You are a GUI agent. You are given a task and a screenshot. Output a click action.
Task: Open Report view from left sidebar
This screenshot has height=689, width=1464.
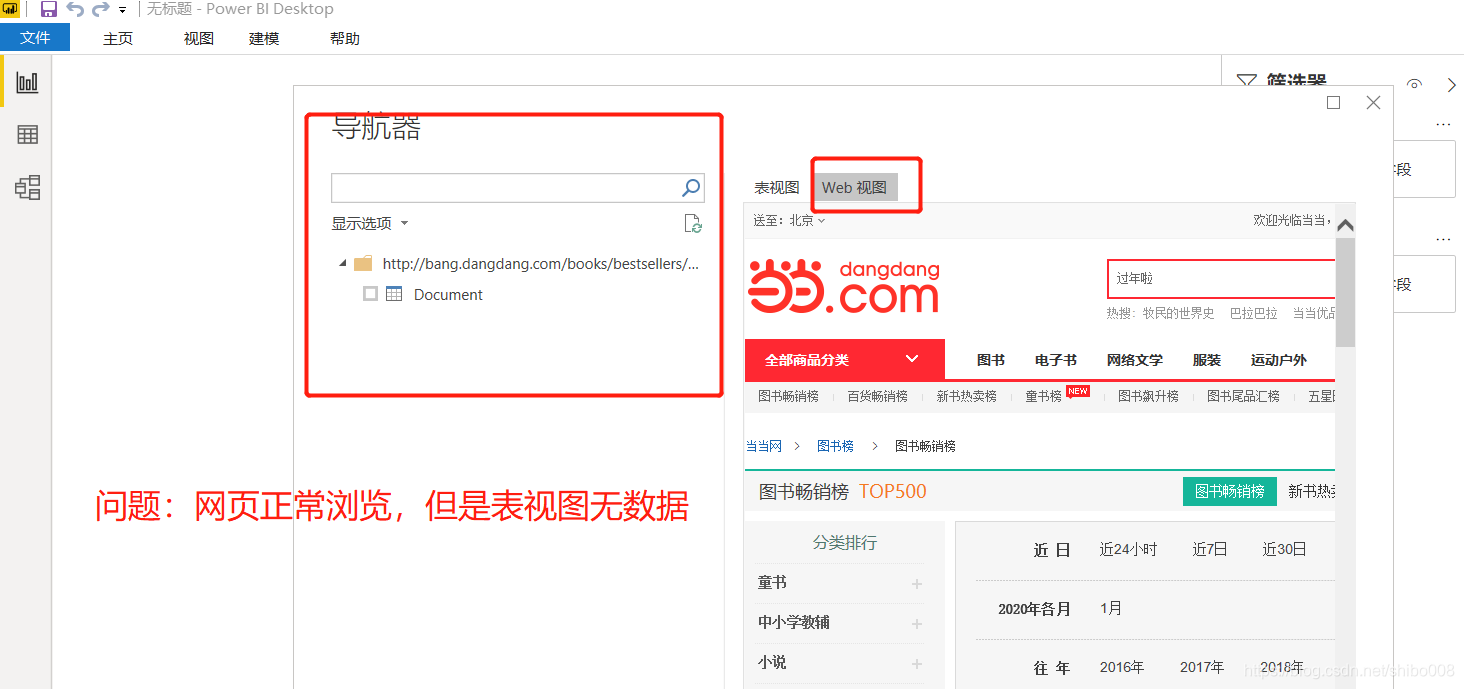[27, 83]
